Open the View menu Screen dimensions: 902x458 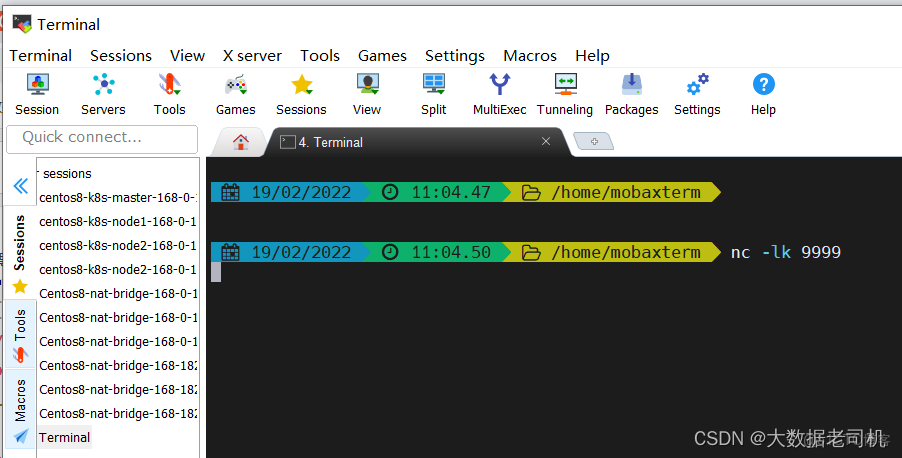pos(188,56)
